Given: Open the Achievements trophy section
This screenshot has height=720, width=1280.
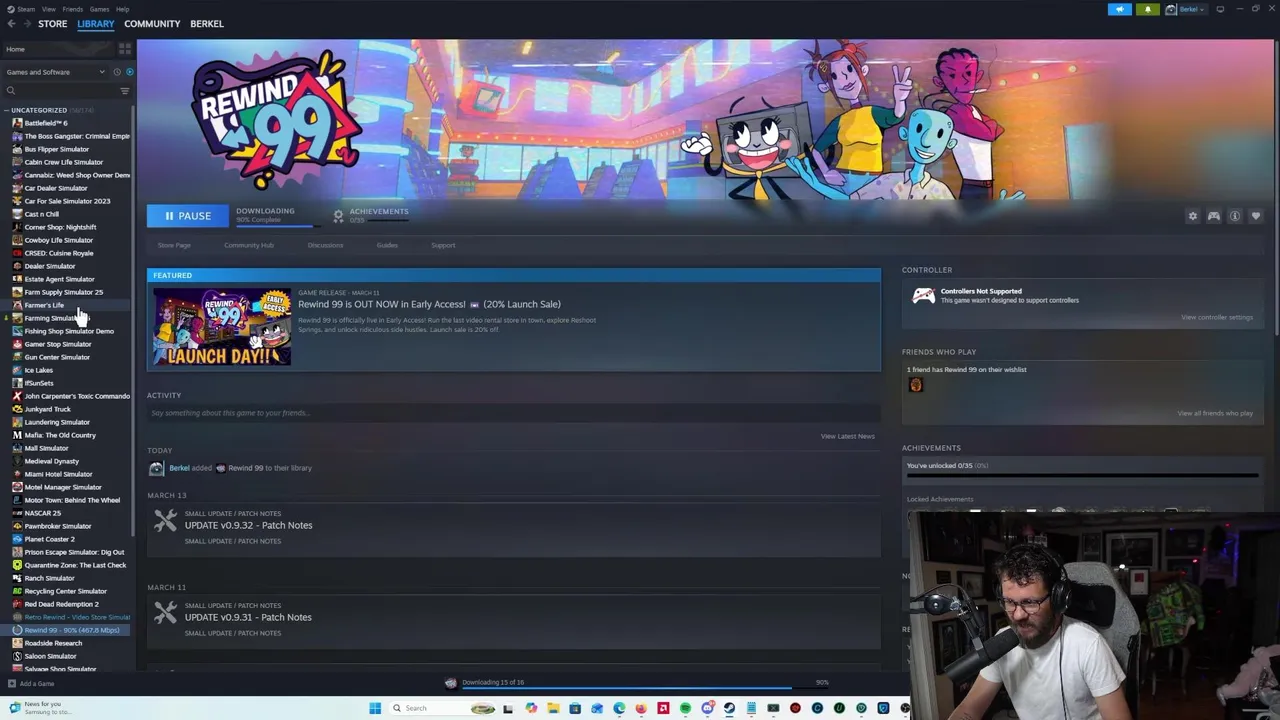Looking at the screenshot, I should (x=338, y=216).
